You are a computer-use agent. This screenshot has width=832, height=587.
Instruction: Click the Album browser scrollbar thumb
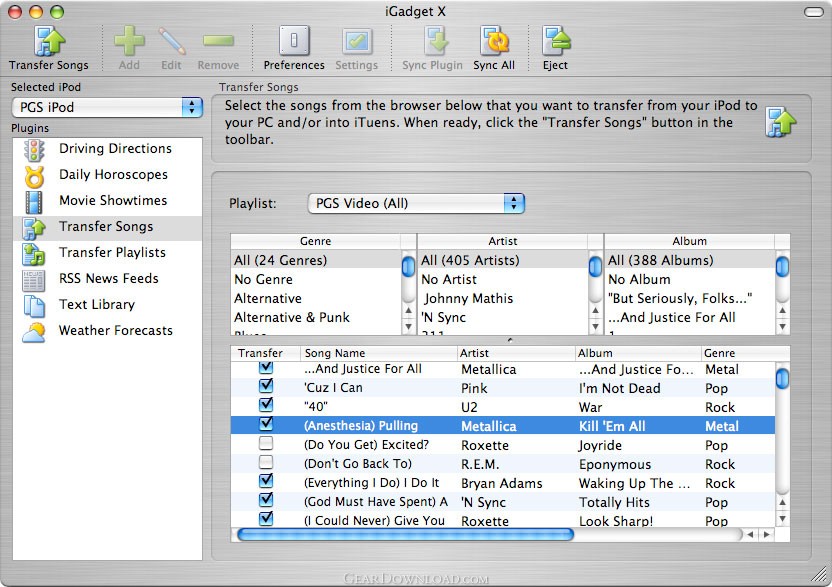(783, 266)
